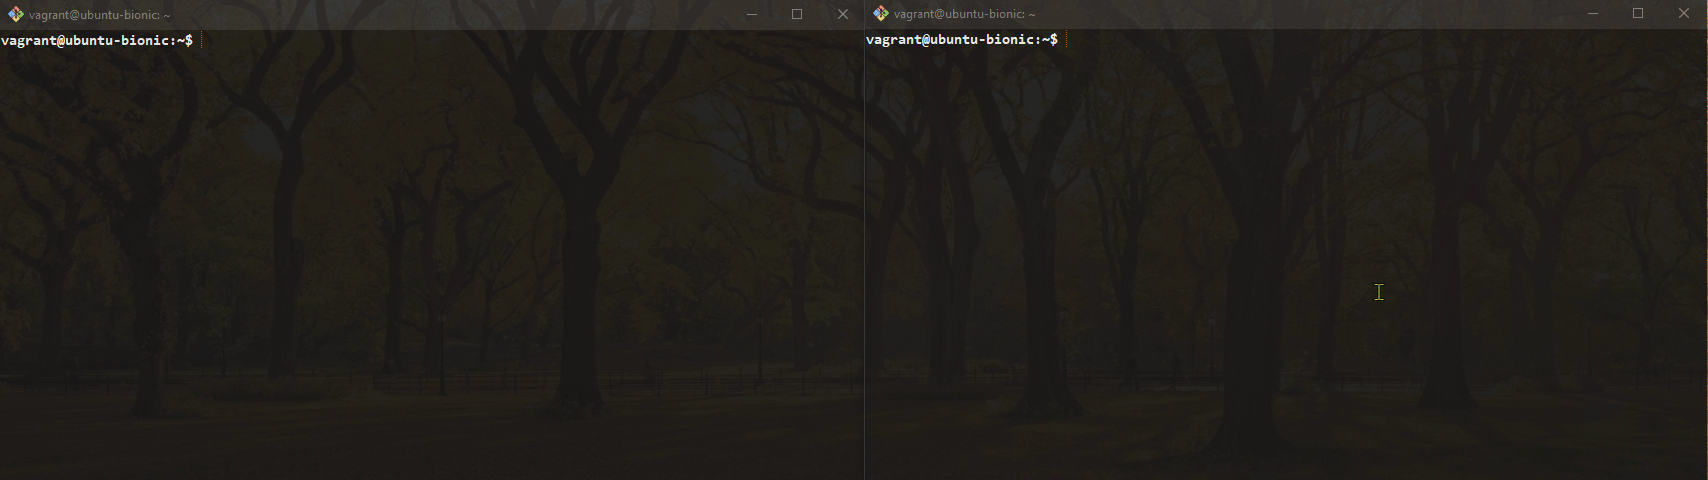The width and height of the screenshot is (1708, 480).
Task: Click the right window title text
Action: (964, 15)
